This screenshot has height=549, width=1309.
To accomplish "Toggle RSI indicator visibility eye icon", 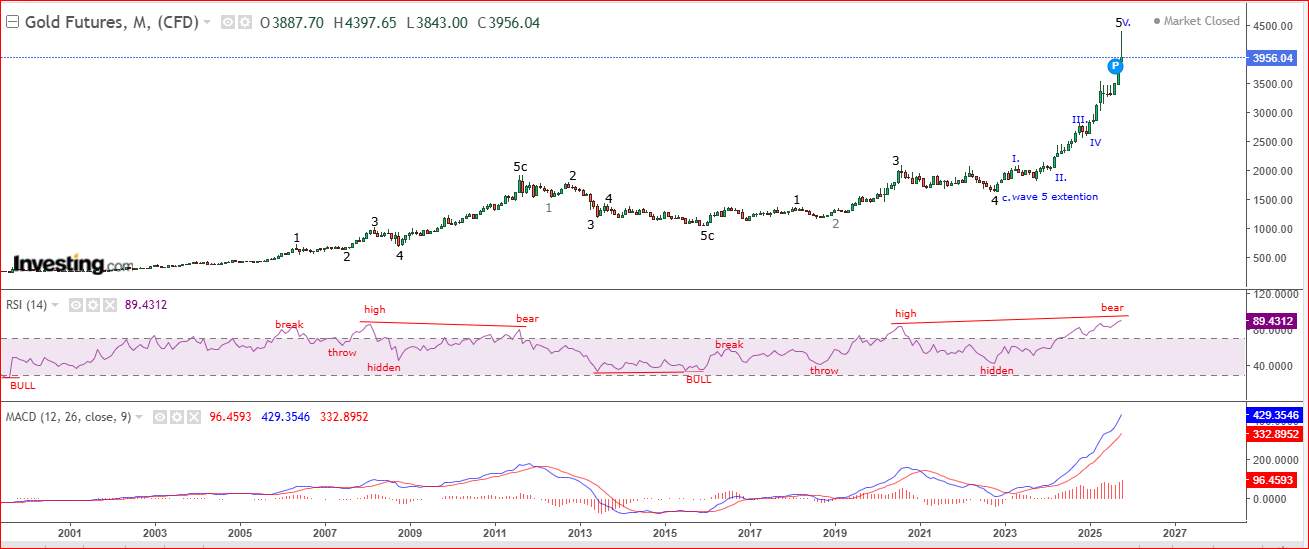I will pyautogui.click(x=74, y=305).
